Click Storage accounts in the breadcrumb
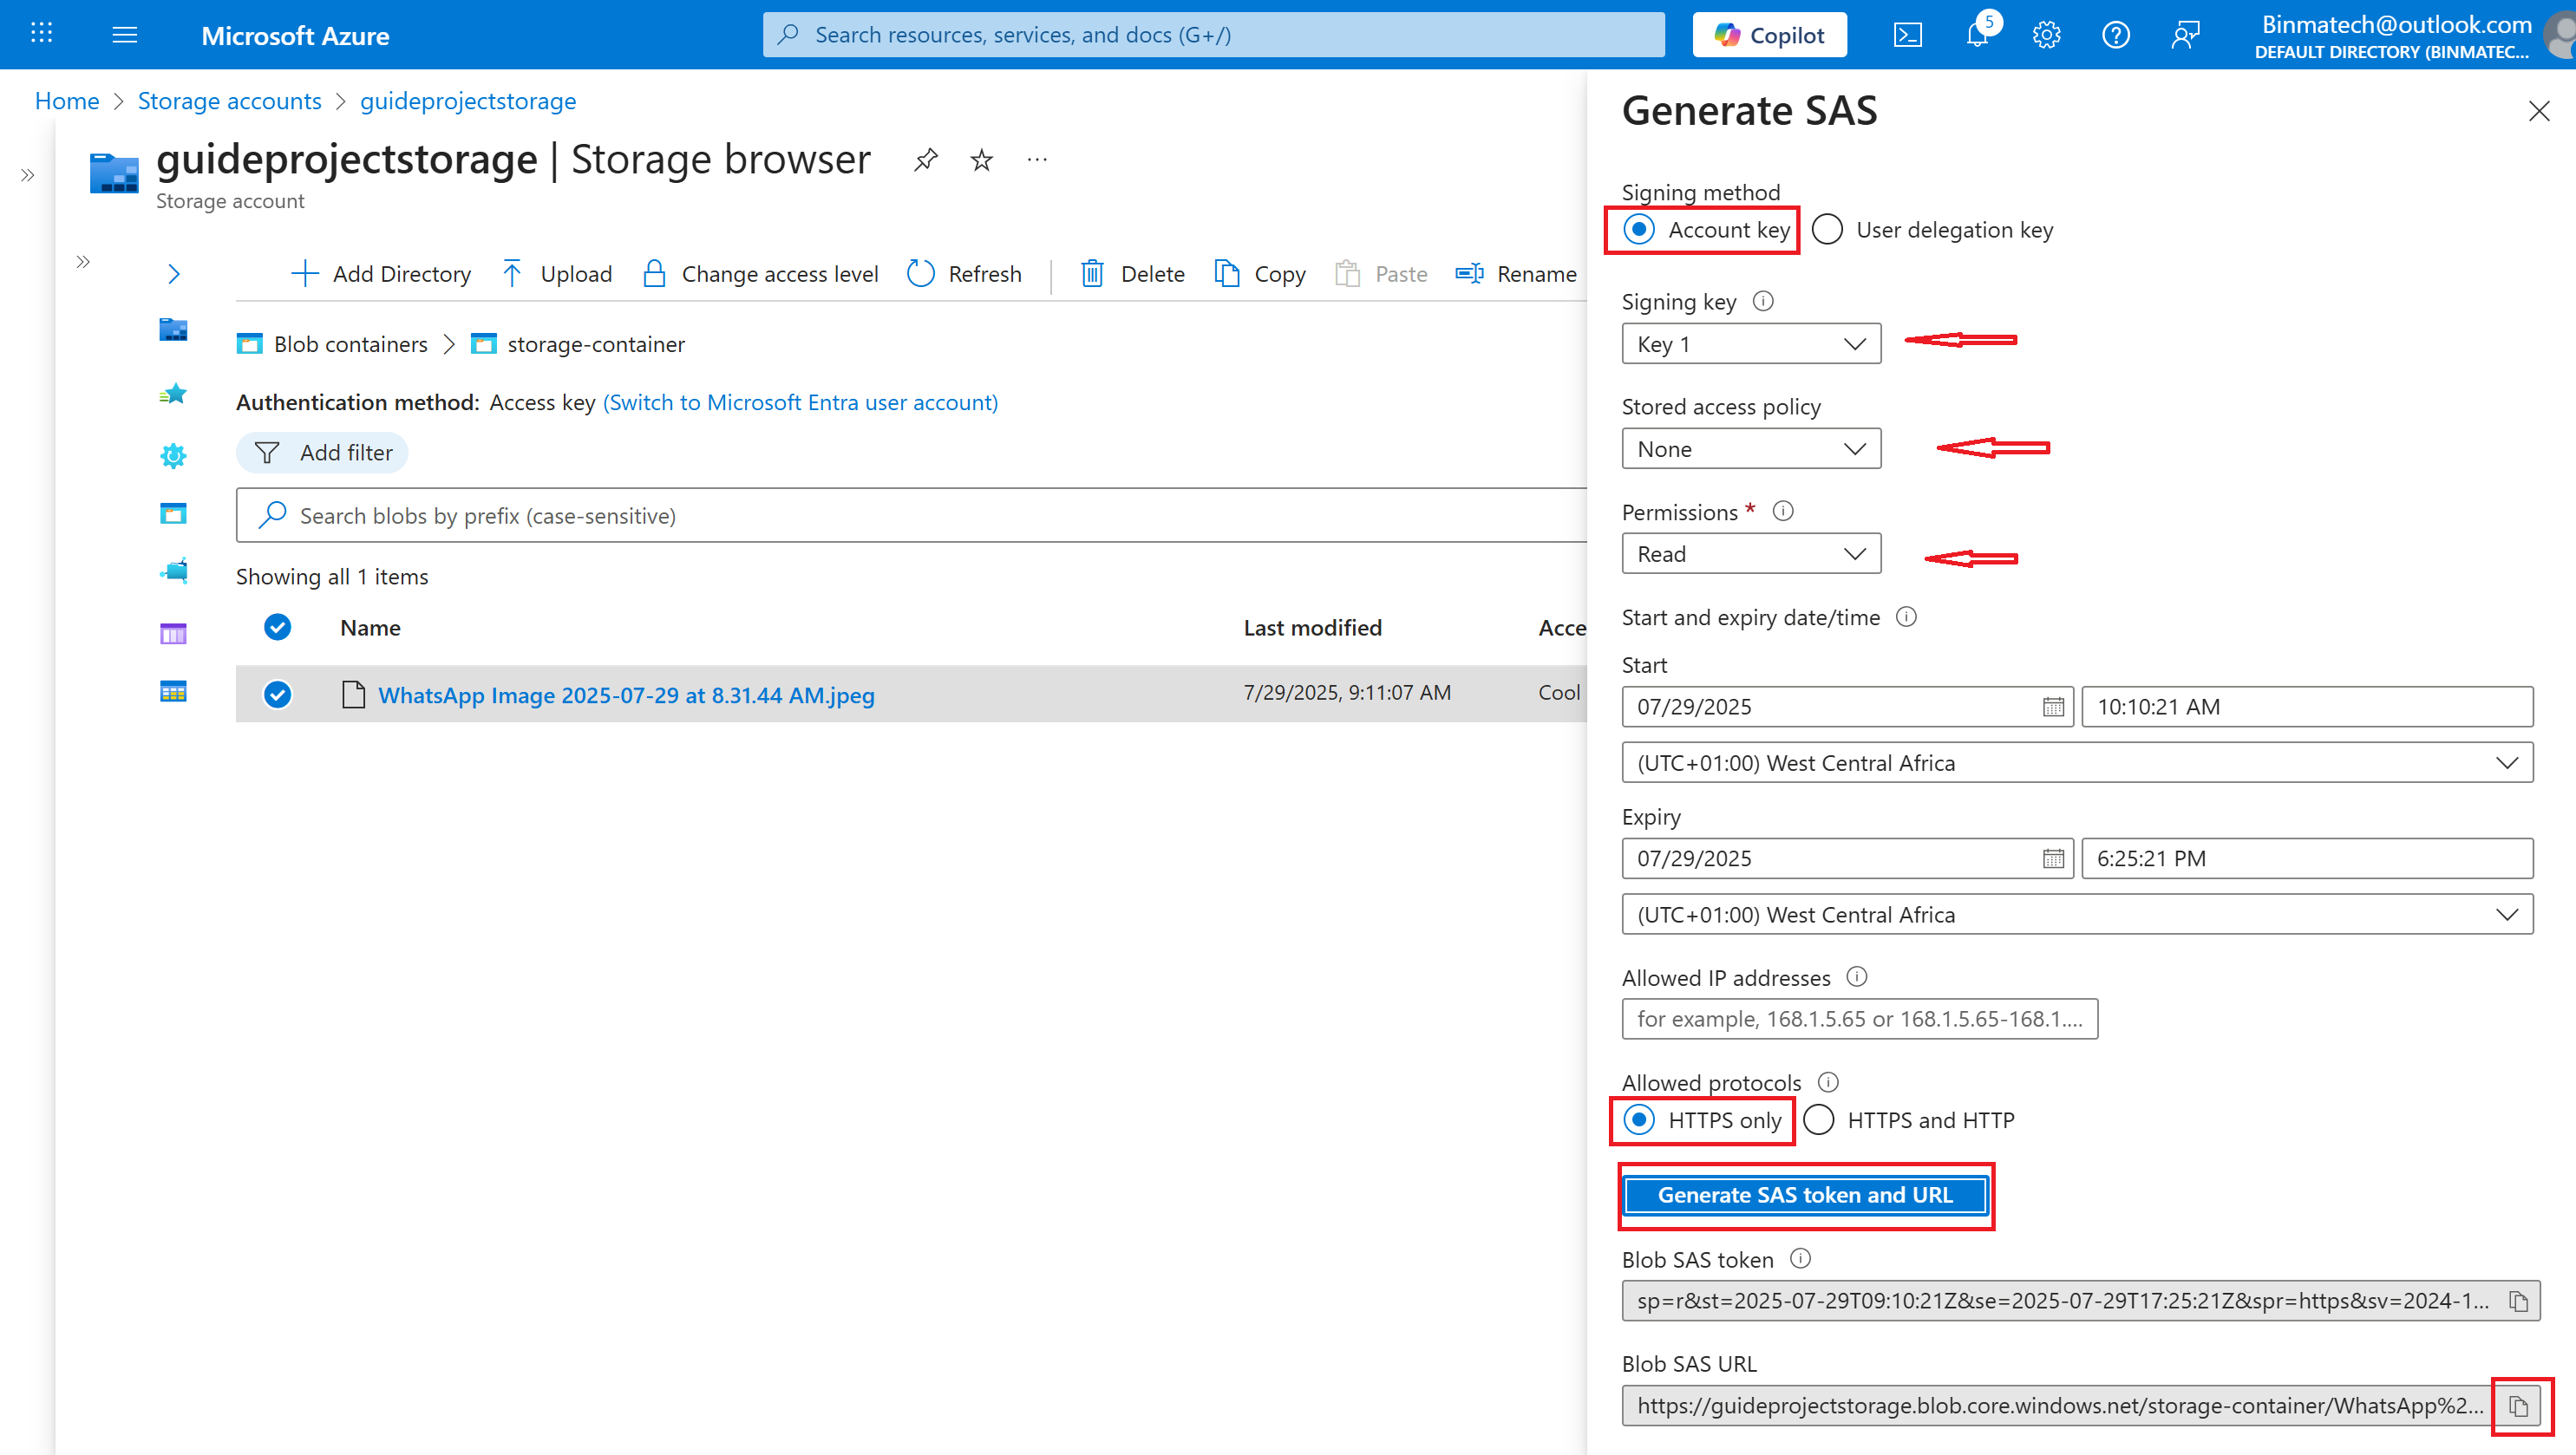 pyautogui.click(x=229, y=101)
